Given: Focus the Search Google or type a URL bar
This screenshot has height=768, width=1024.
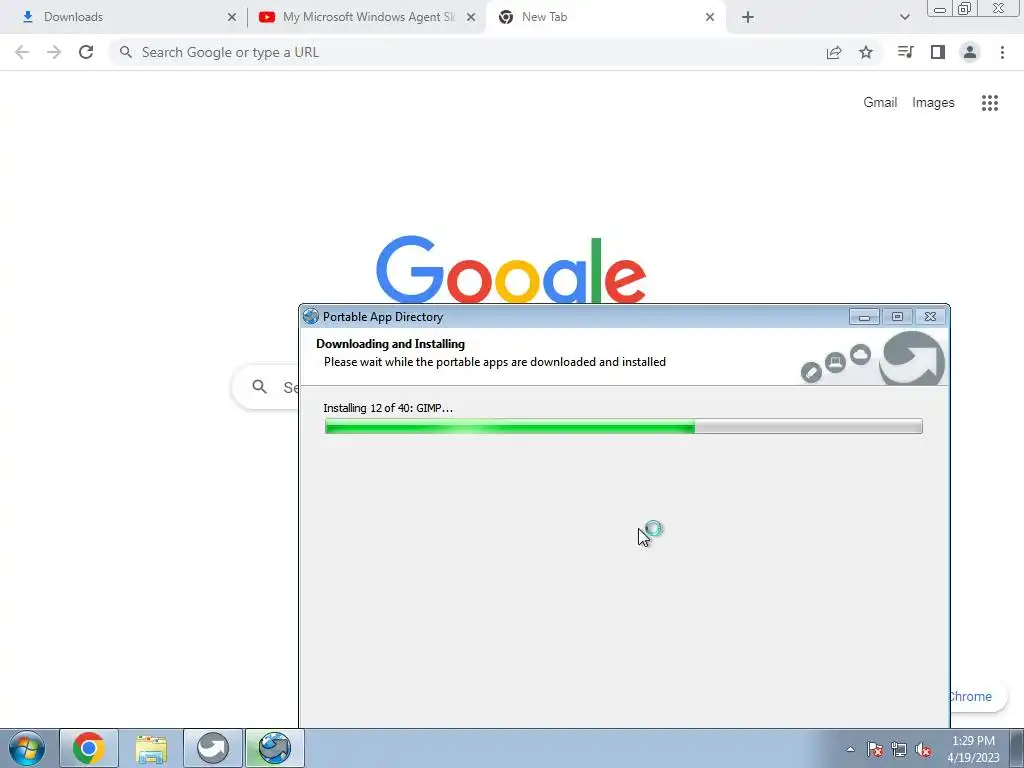Looking at the screenshot, I should tap(467, 52).
